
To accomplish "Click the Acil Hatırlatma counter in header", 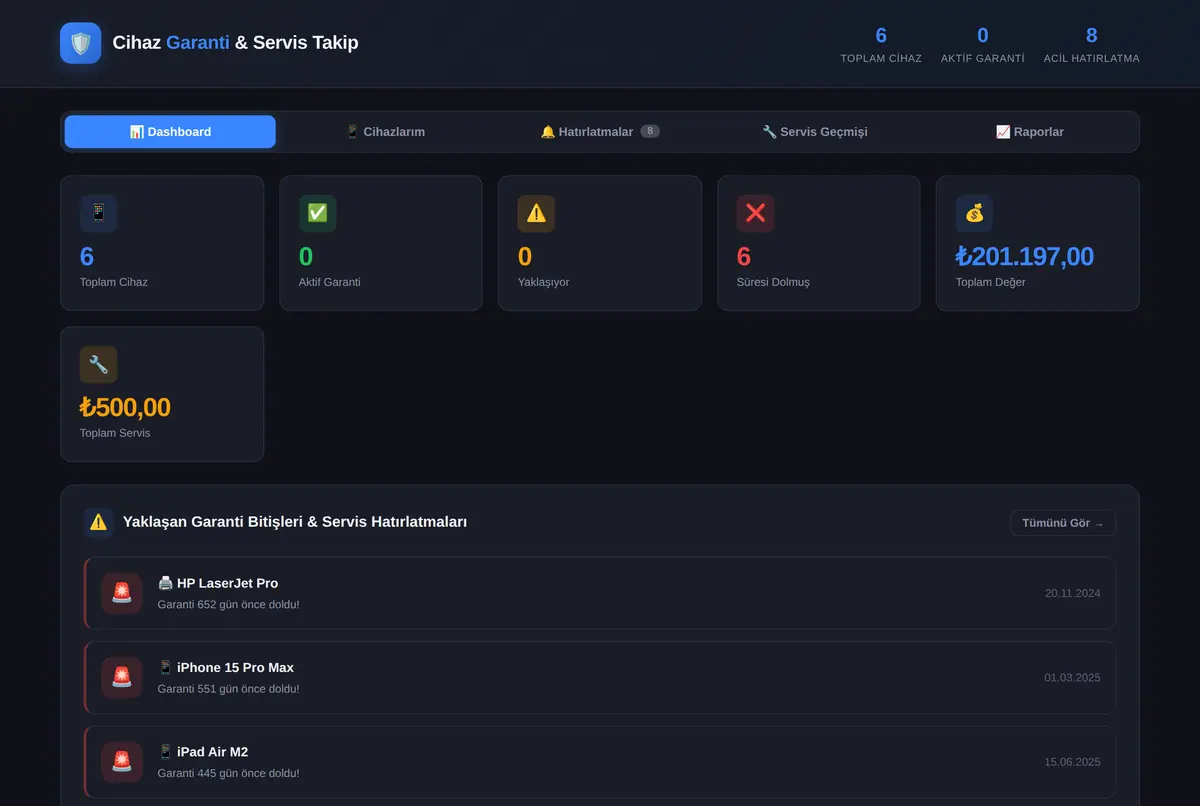I will click(x=1091, y=45).
